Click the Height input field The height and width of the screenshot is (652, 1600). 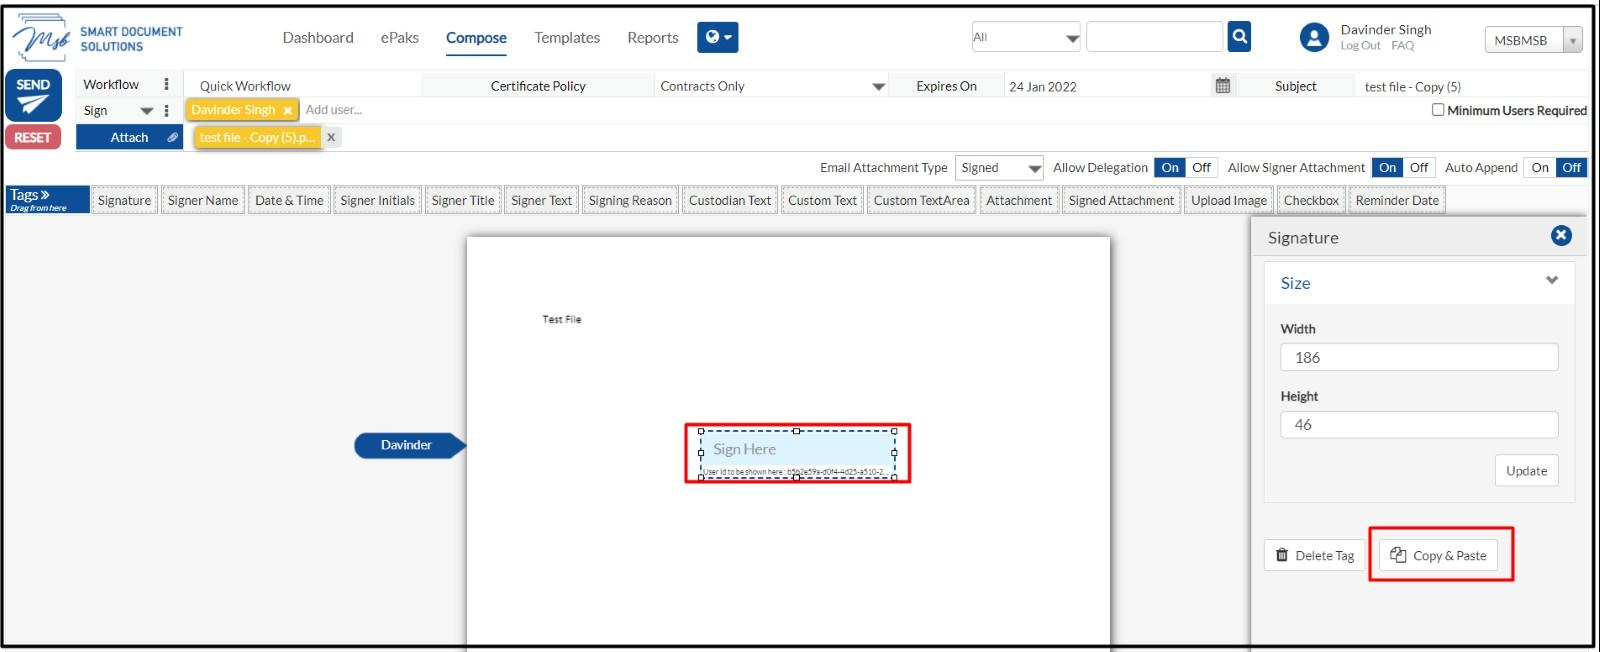click(1419, 424)
